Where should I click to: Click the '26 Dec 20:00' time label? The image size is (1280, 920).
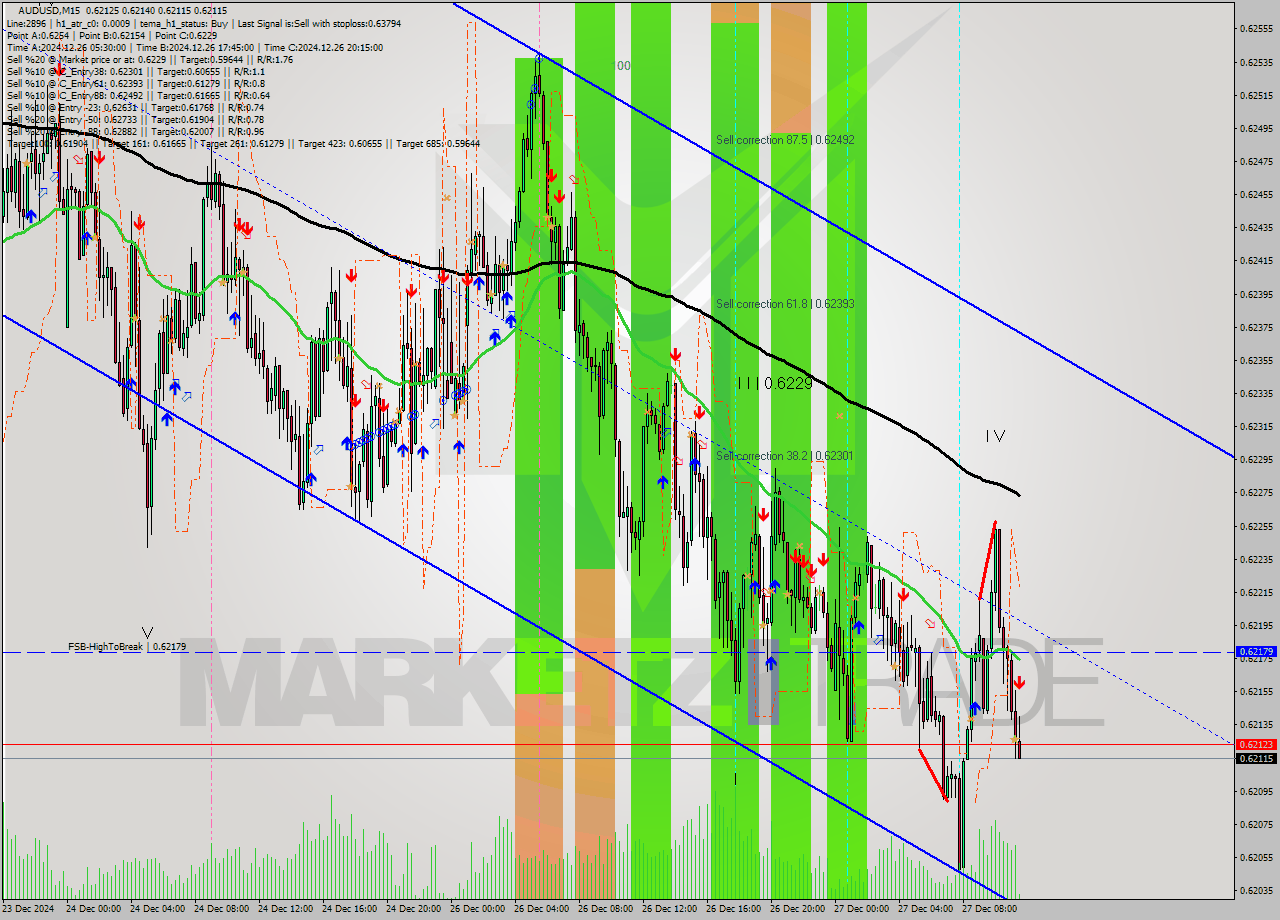click(x=797, y=909)
